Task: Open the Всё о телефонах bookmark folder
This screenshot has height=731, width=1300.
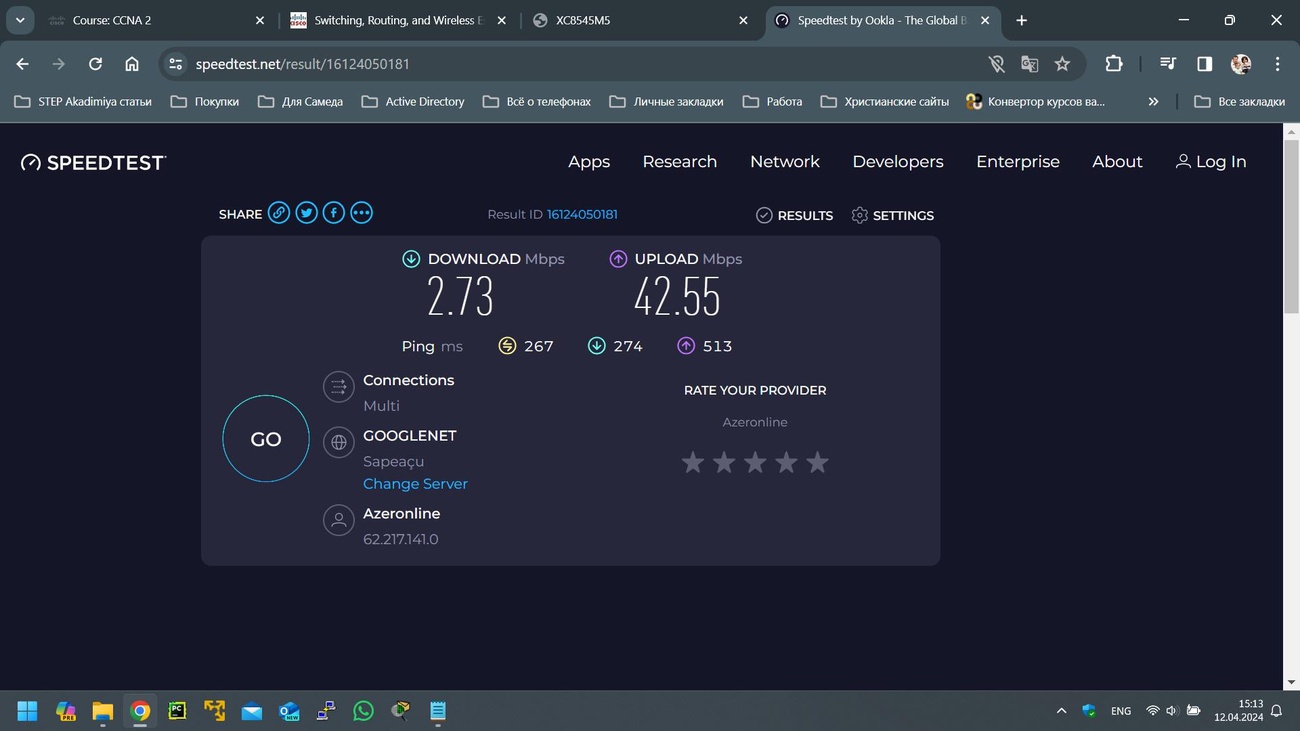Action: 536,101
